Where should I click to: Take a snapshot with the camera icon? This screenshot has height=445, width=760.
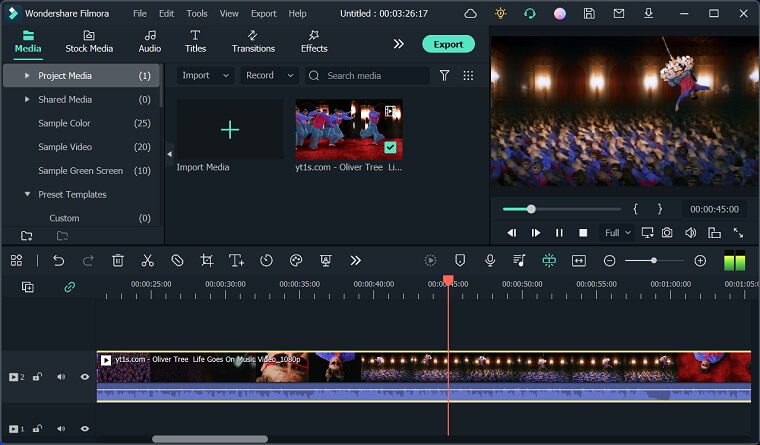[667, 233]
